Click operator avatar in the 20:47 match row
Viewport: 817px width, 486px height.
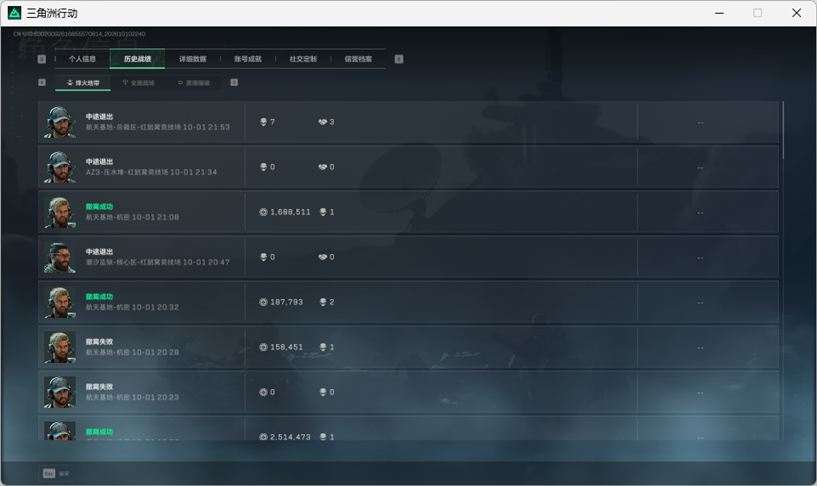59,257
